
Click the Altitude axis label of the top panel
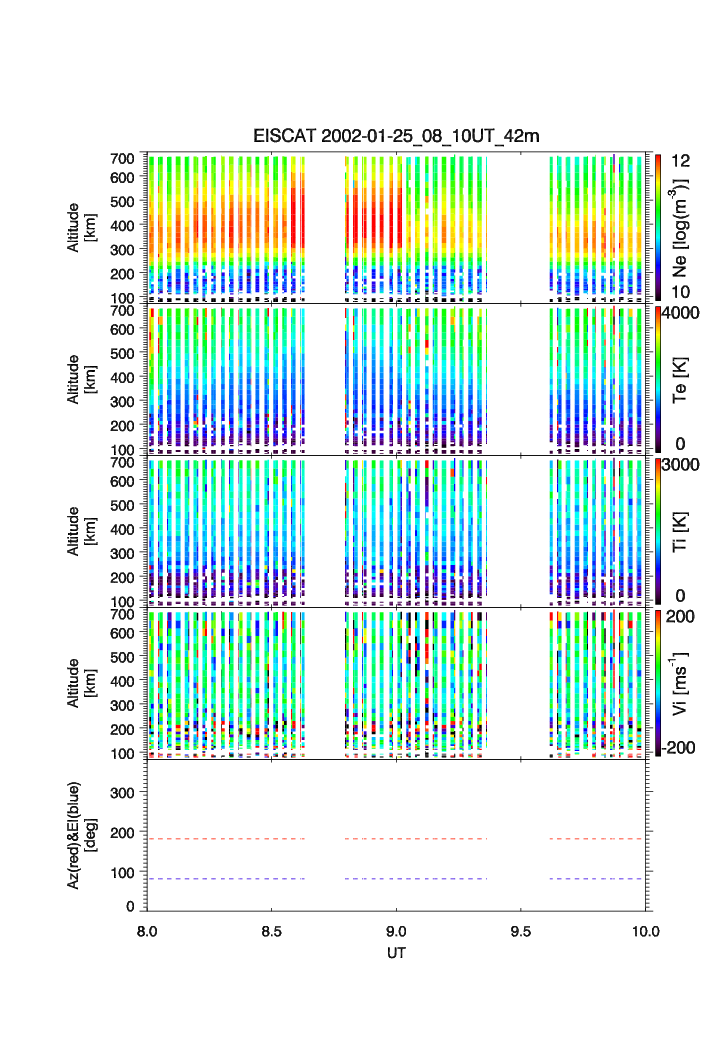(79, 227)
